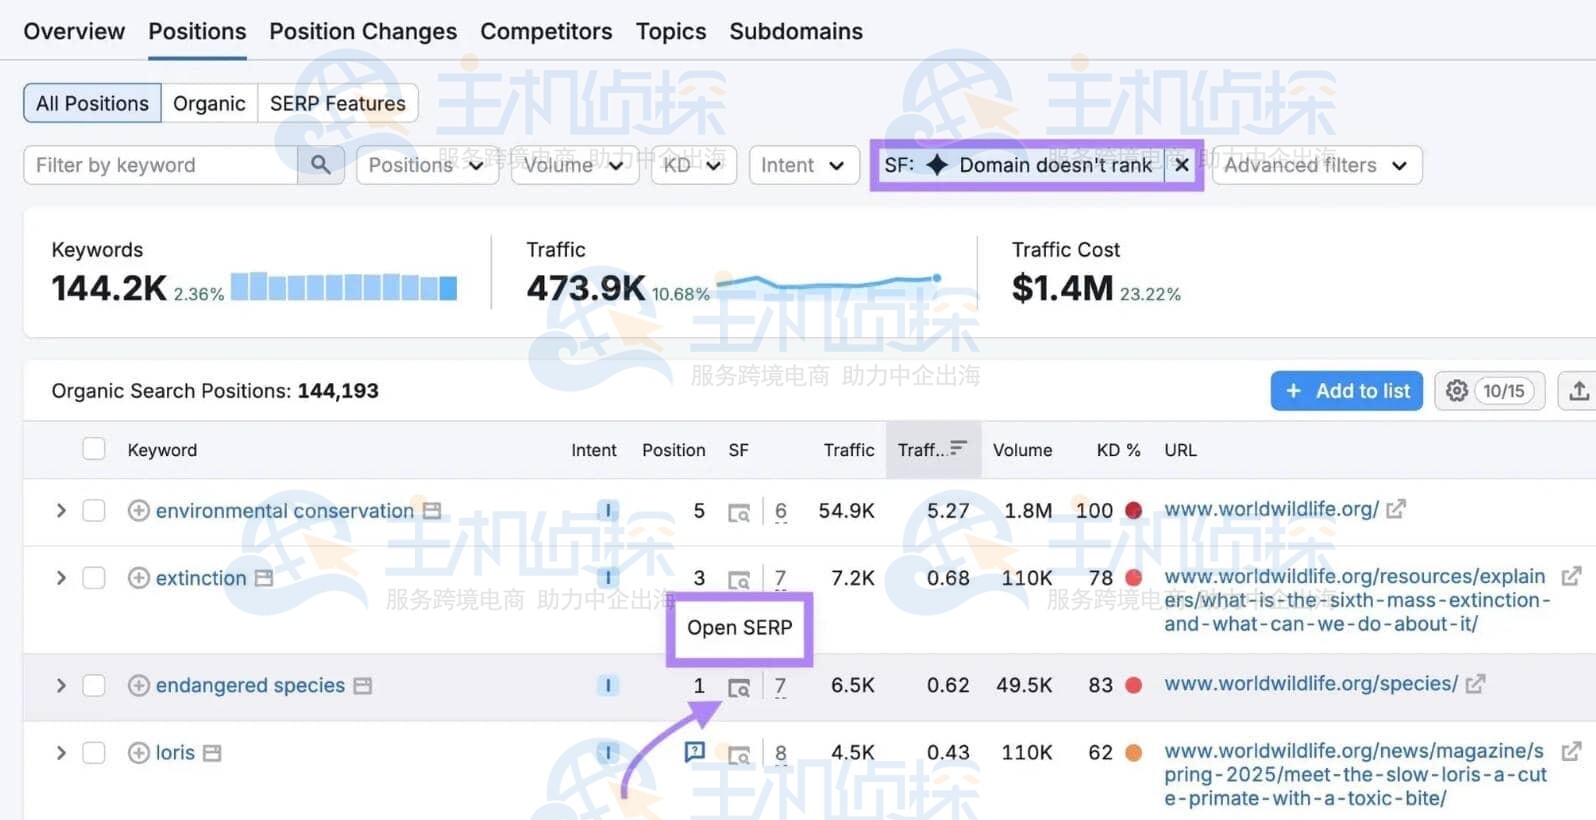Expand the loris row
1596x820 pixels.
[x=61, y=753]
